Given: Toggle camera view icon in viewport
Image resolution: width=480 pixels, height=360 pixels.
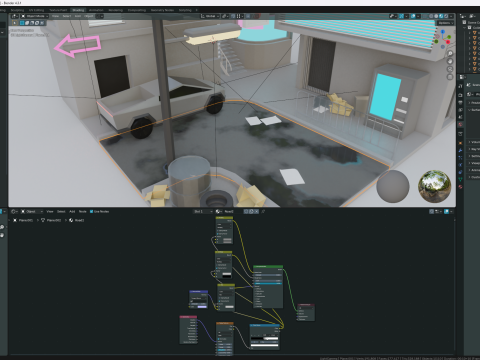Looking at the screenshot, I should pos(450,69).
